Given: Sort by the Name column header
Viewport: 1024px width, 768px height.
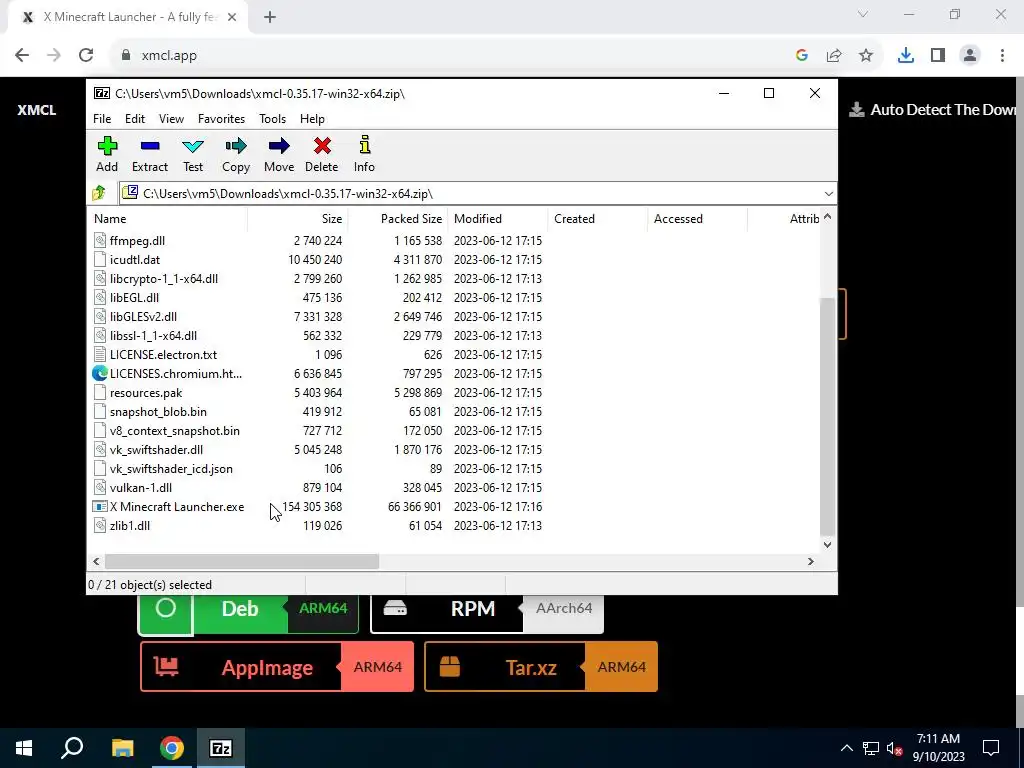Looking at the screenshot, I should tap(167, 219).
